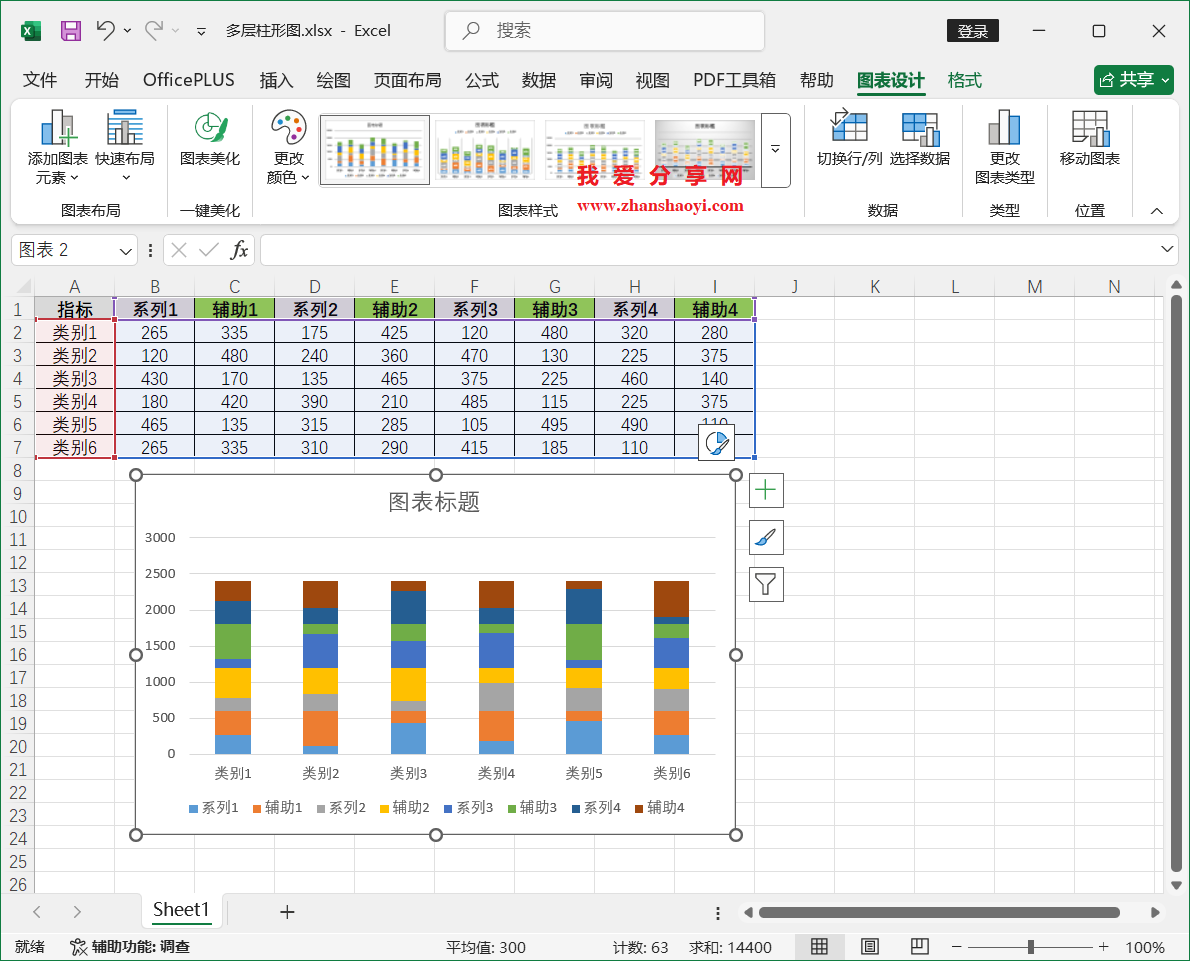Click the funnel Chart Filters button

pos(766,584)
